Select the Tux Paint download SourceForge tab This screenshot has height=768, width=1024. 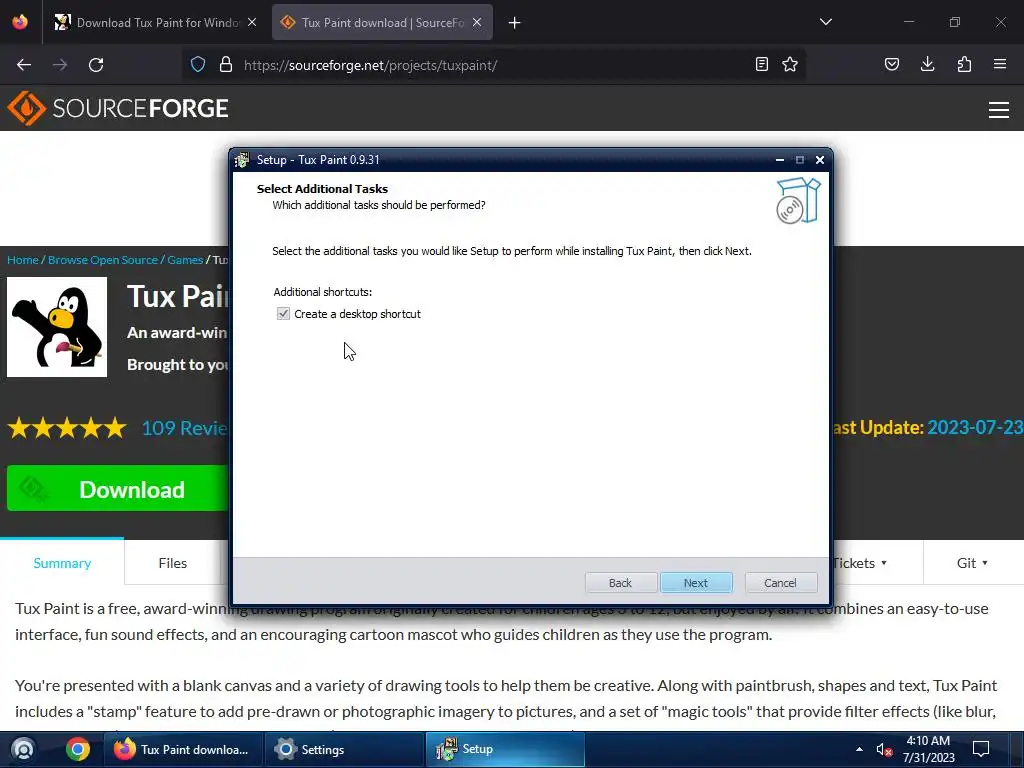coord(381,23)
